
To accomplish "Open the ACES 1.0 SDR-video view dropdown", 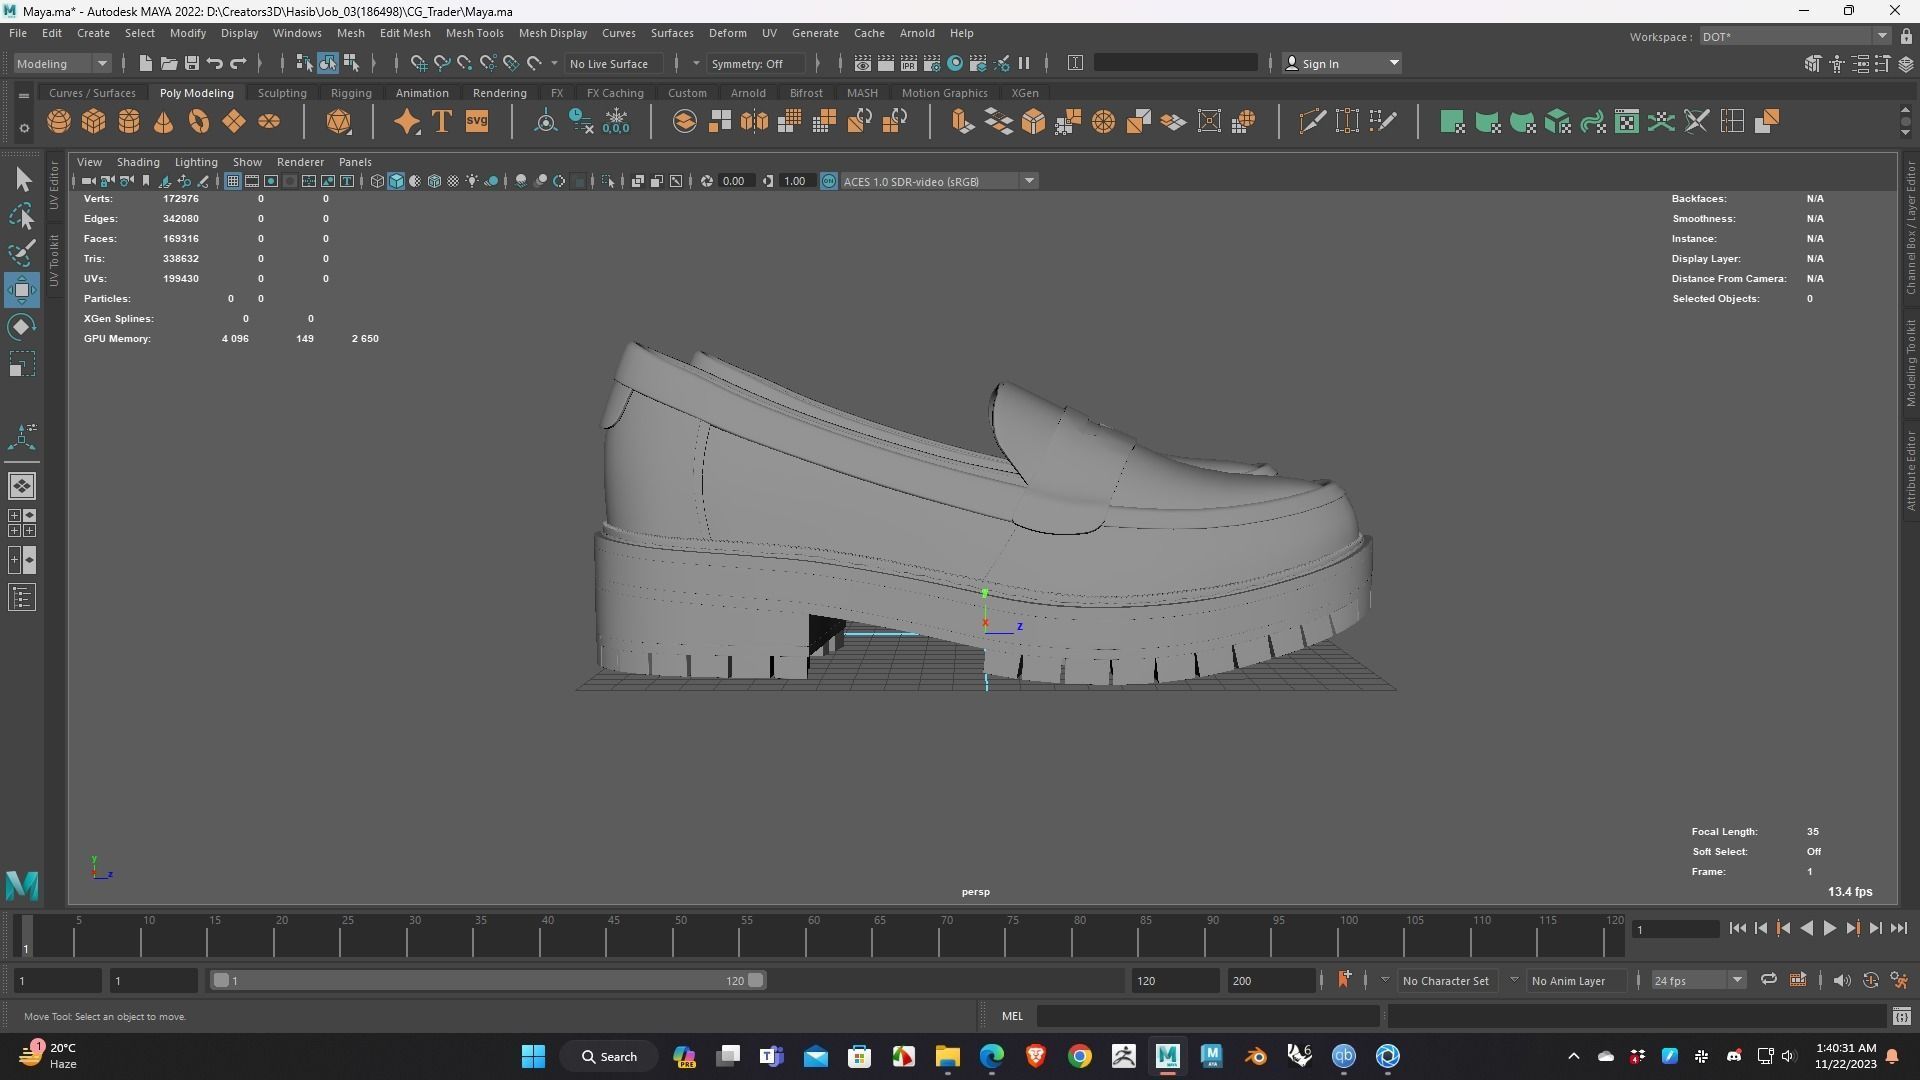I will click(x=939, y=181).
